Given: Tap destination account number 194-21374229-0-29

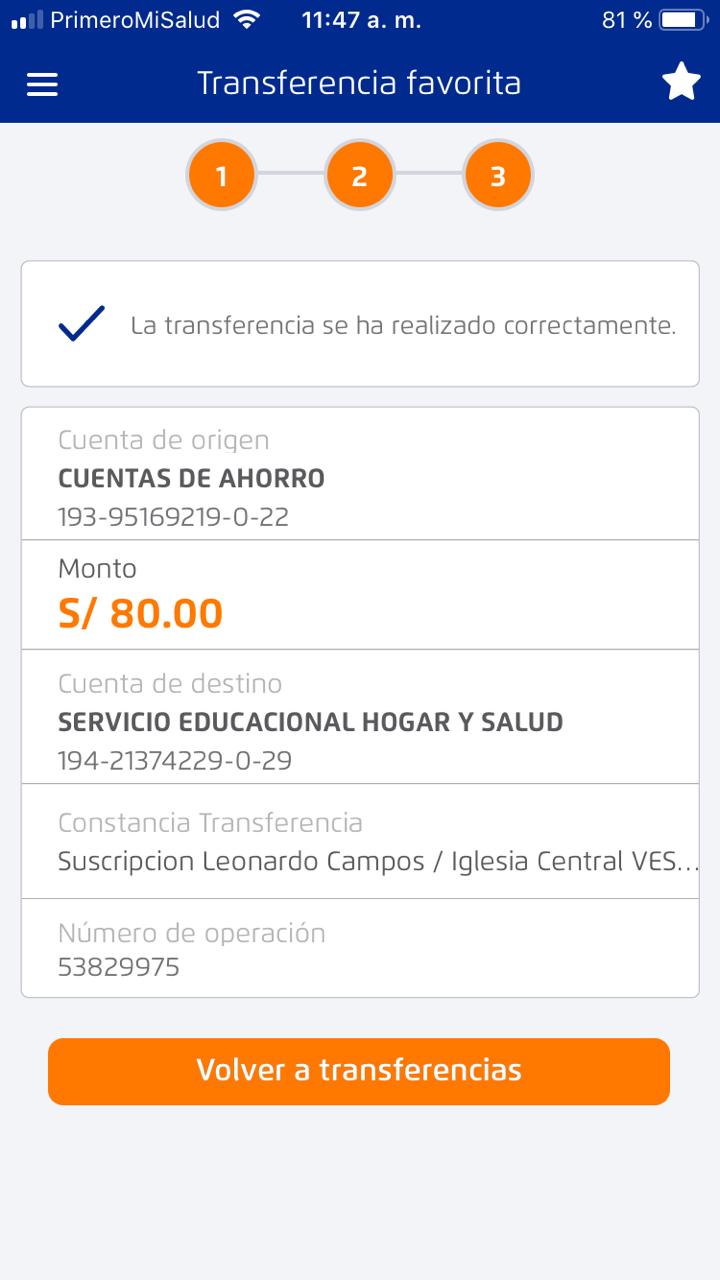Looking at the screenshot, I should (175, 761).
